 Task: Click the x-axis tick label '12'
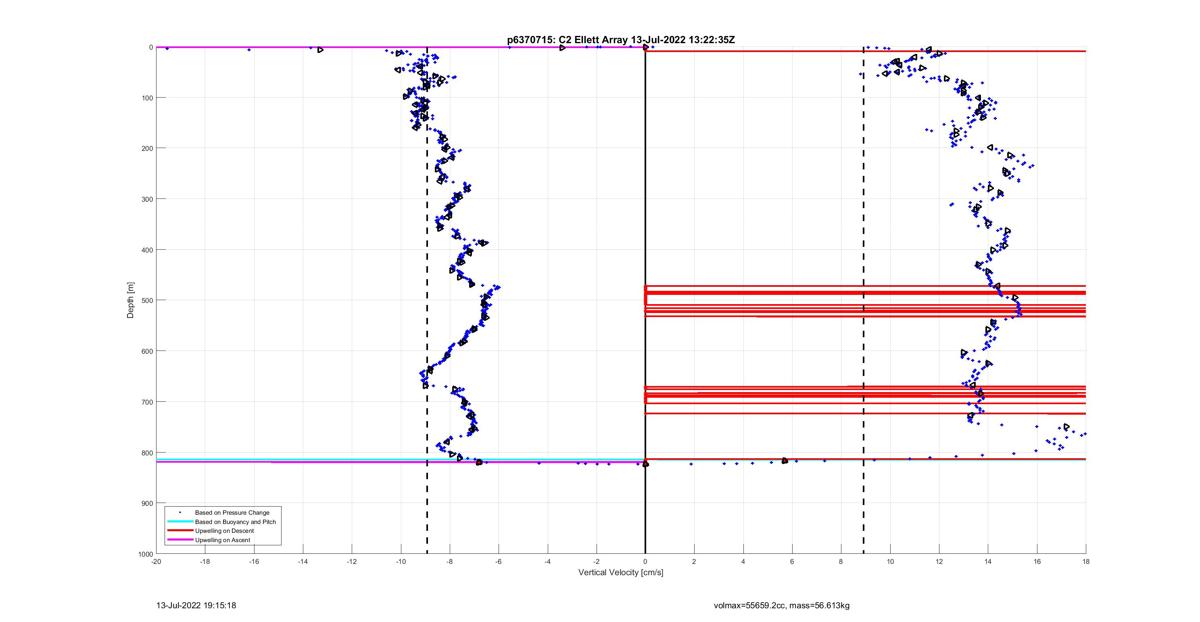pos(939,562)
